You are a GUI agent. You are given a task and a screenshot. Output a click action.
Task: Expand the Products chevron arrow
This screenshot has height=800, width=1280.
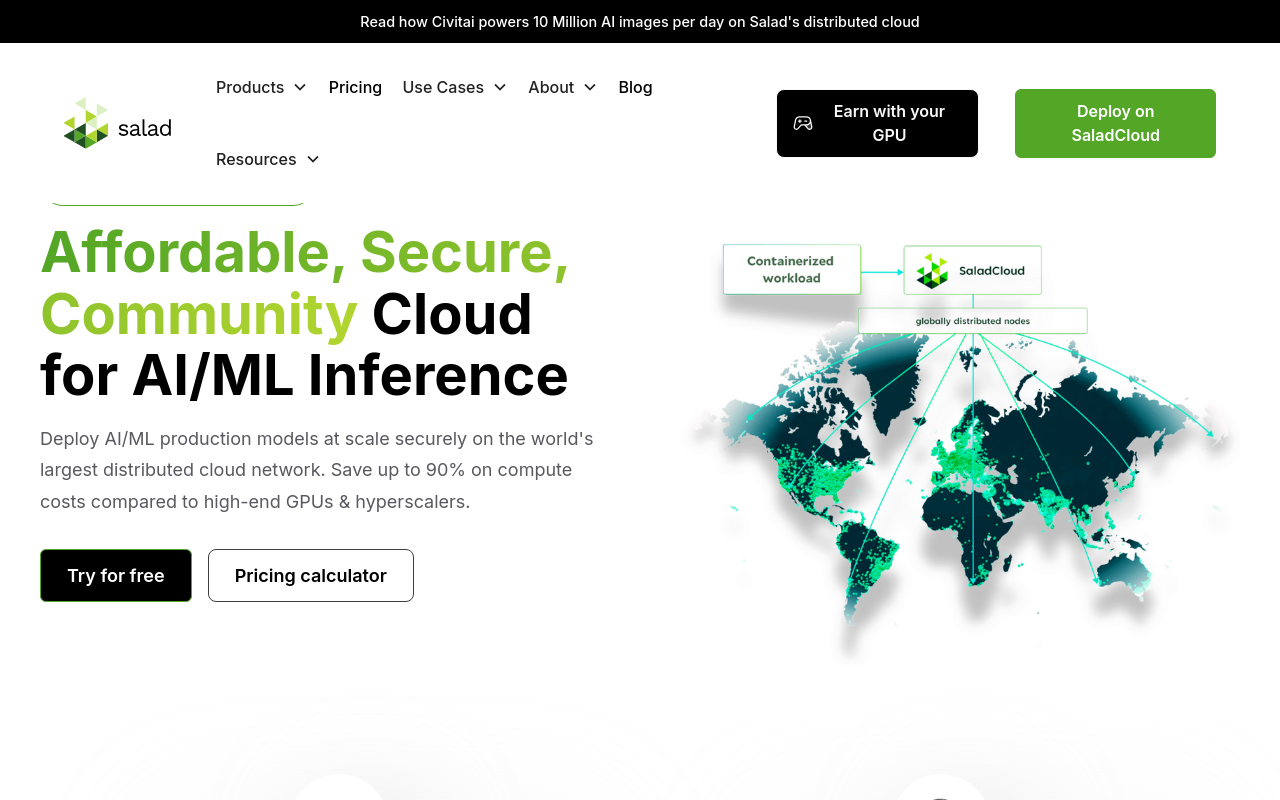point(300,87)
